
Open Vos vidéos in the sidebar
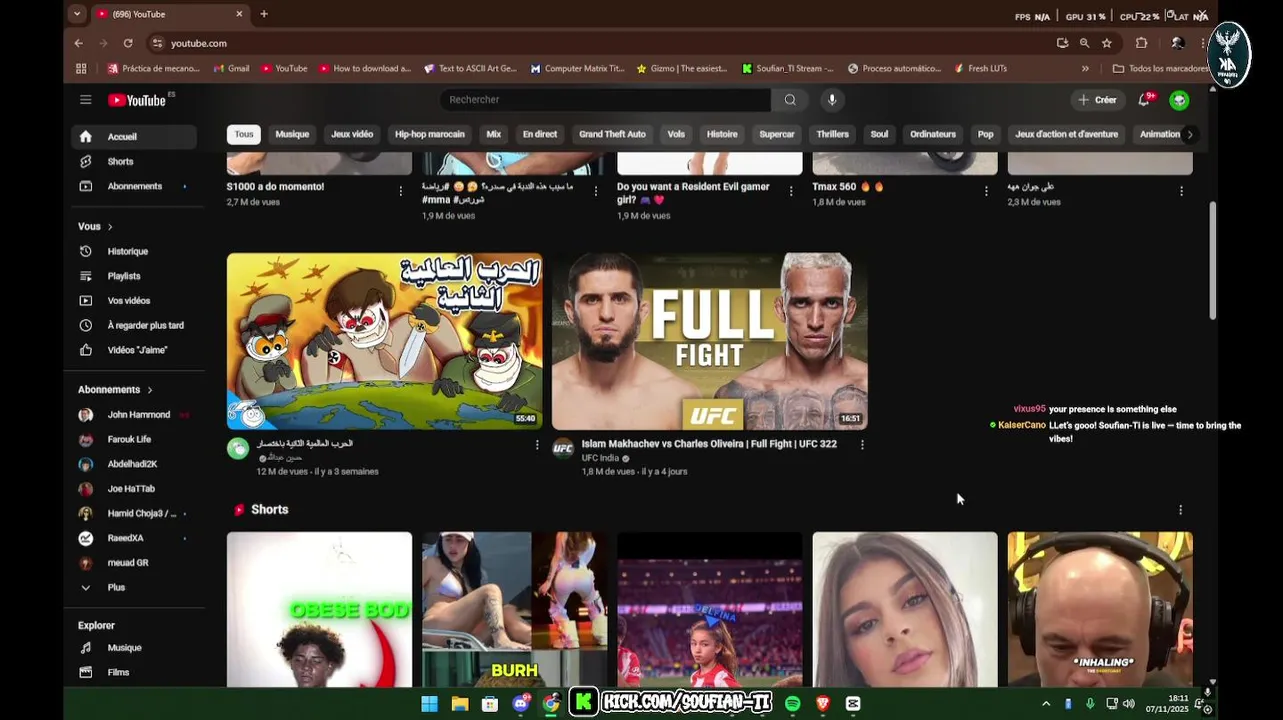(x=133, y=301)
